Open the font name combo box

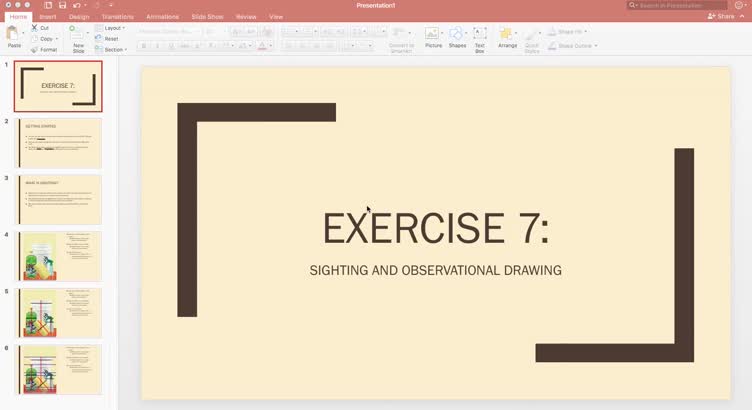tap(168, 32)
